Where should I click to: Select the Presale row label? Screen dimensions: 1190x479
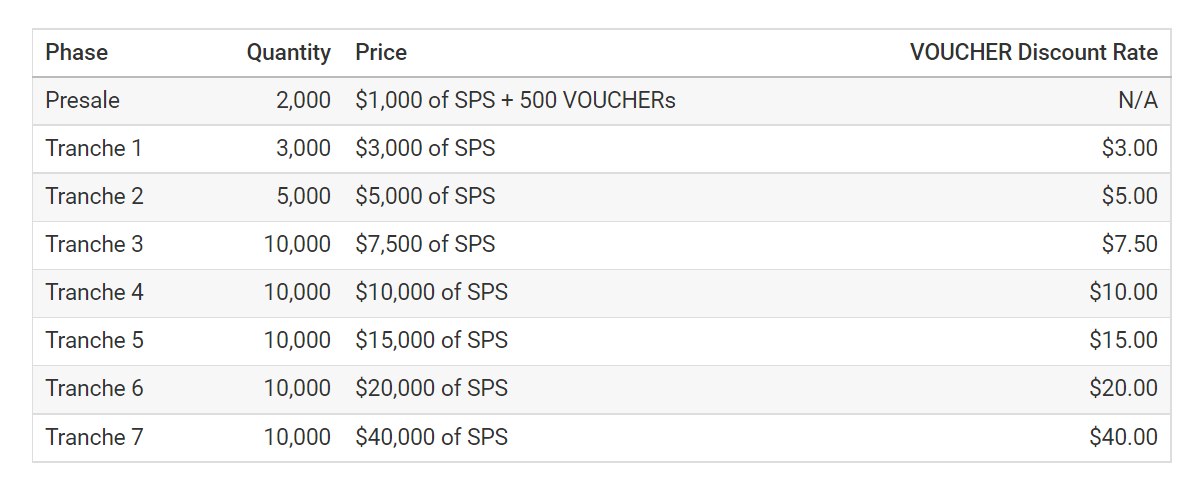83,100
